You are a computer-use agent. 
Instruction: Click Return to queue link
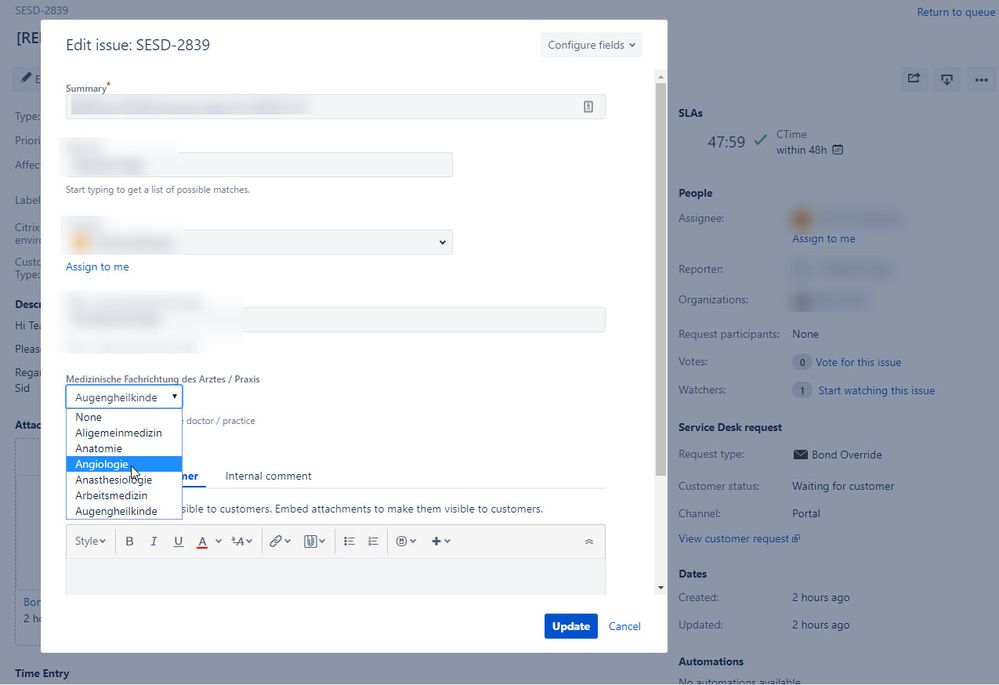click(956, 12)
